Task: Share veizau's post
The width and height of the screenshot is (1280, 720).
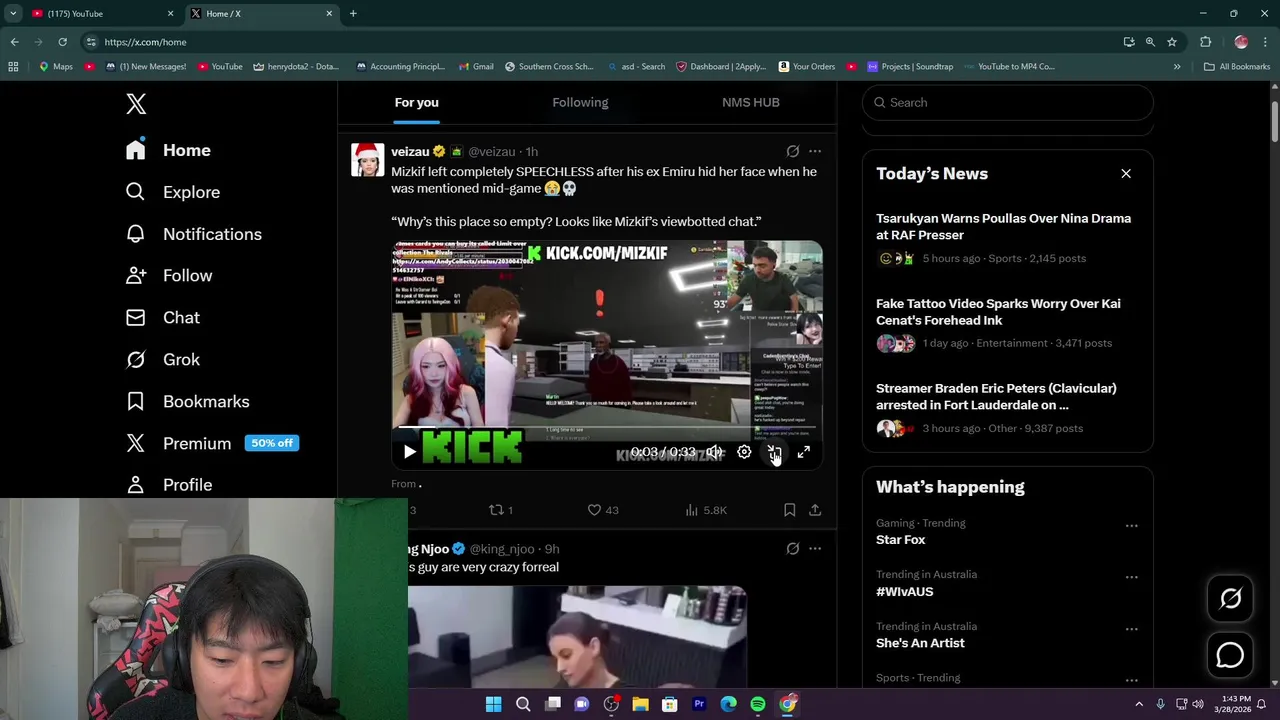Action: (x=815, y=510)
